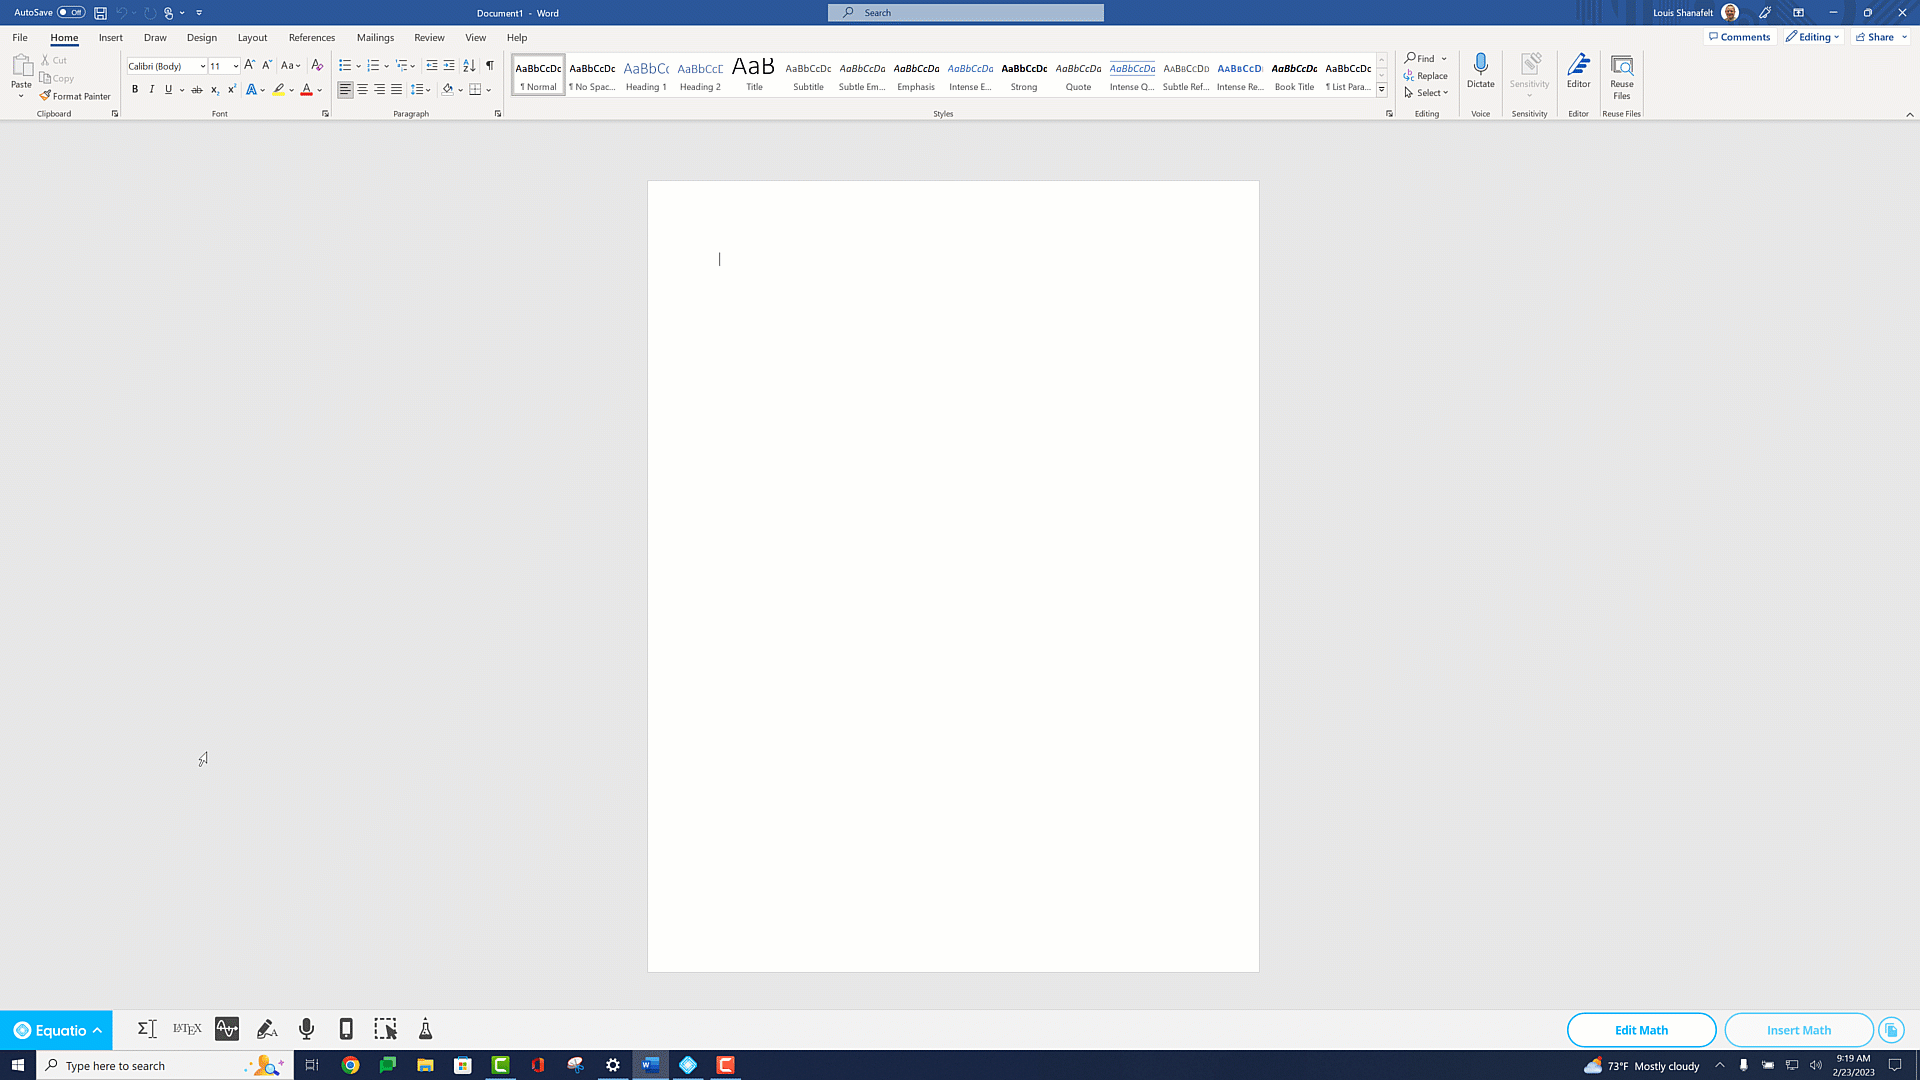This screenshot has width=1920, height=1080.
Task: Expand the Styles gallery more arrow
Action: click(1382, 90)
